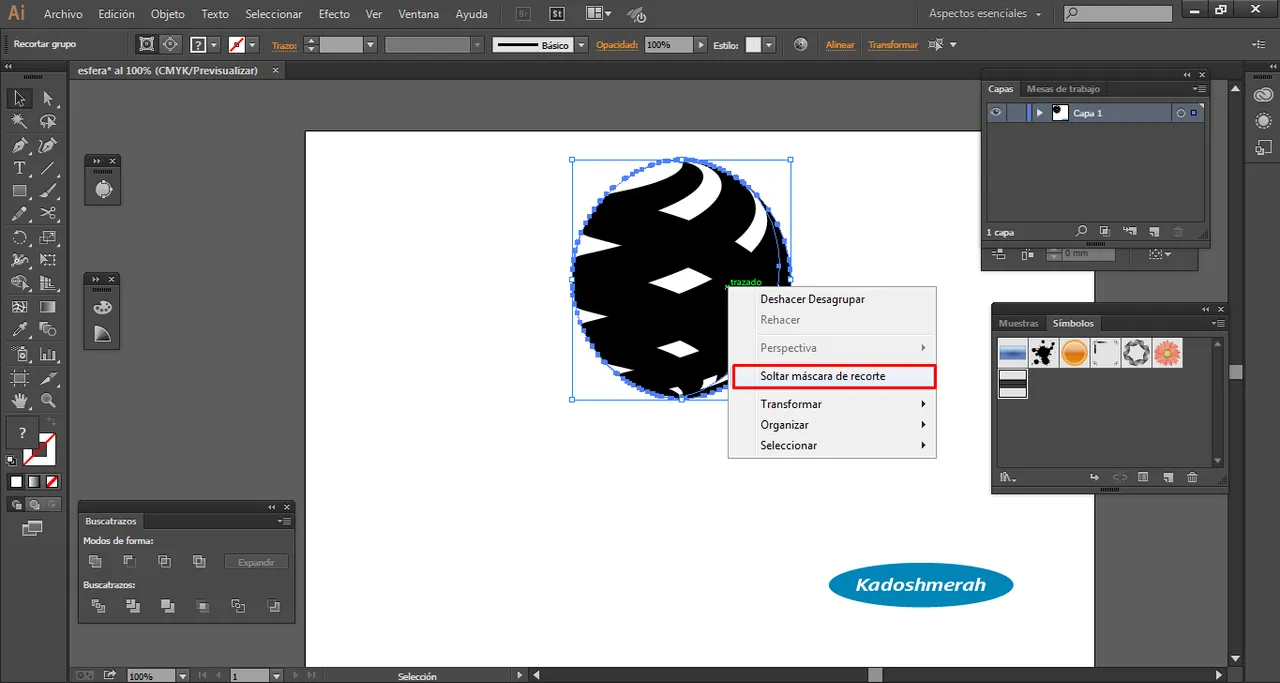Swap fill and stroke arrows
Screen dimensions: 1280x683
(x=51, y=422)
